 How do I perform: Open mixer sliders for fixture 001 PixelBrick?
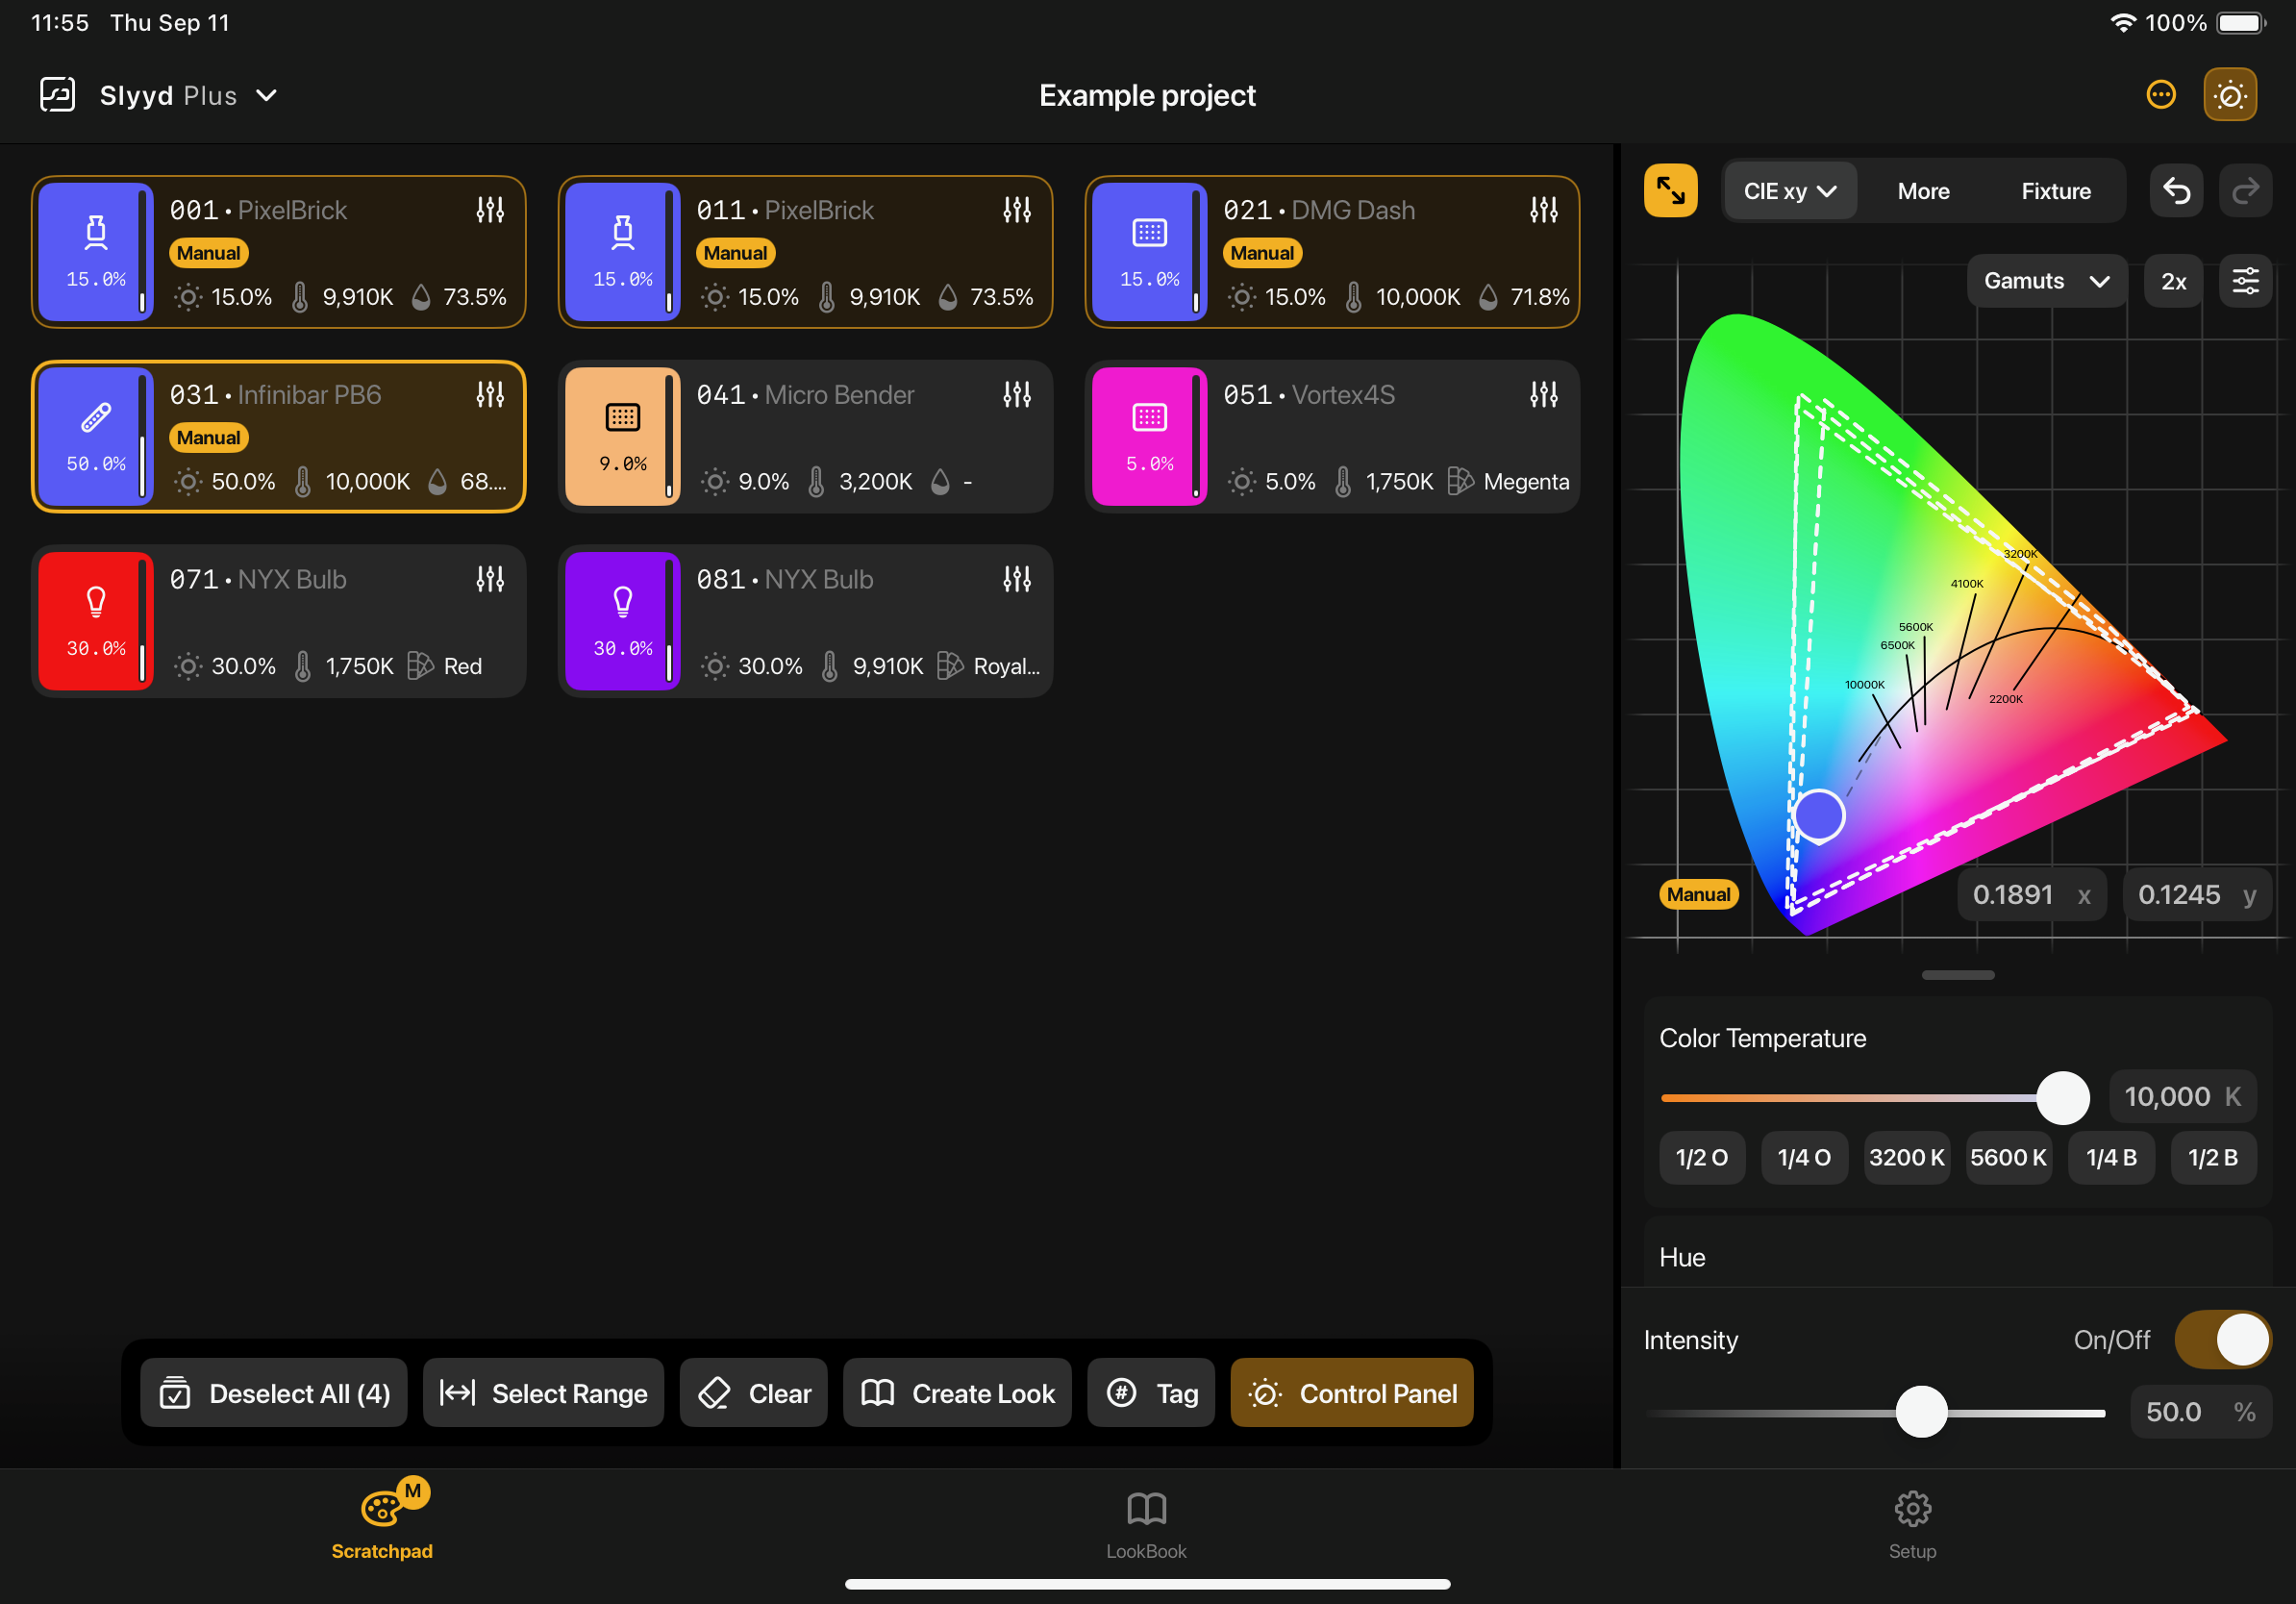pyautogui.click(x=490, y=210)
